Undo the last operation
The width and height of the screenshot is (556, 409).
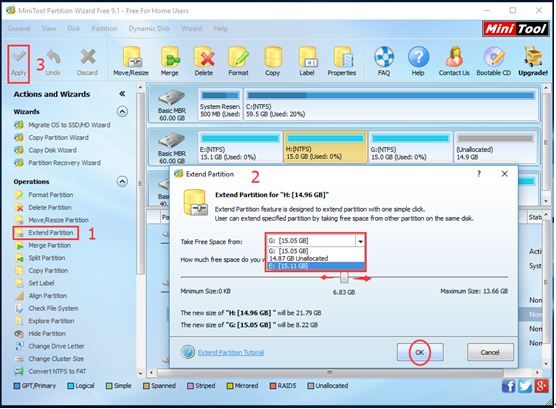coord(53,63)
